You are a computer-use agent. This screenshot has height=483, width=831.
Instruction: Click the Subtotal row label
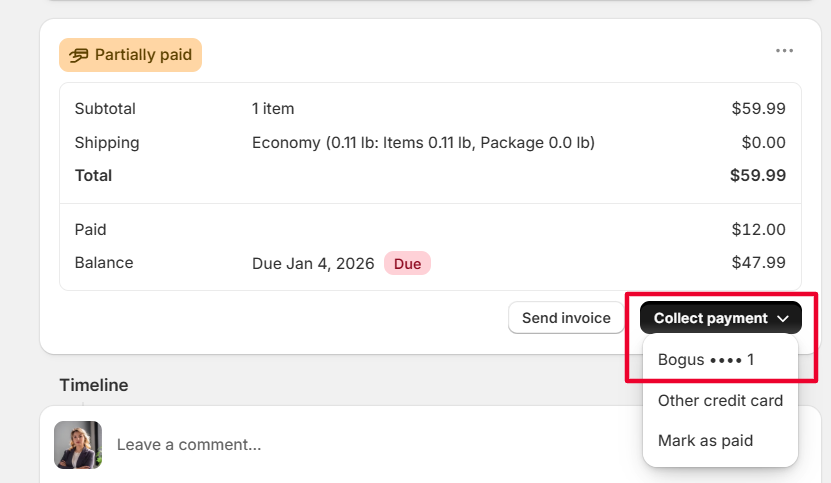coord(105,109)
